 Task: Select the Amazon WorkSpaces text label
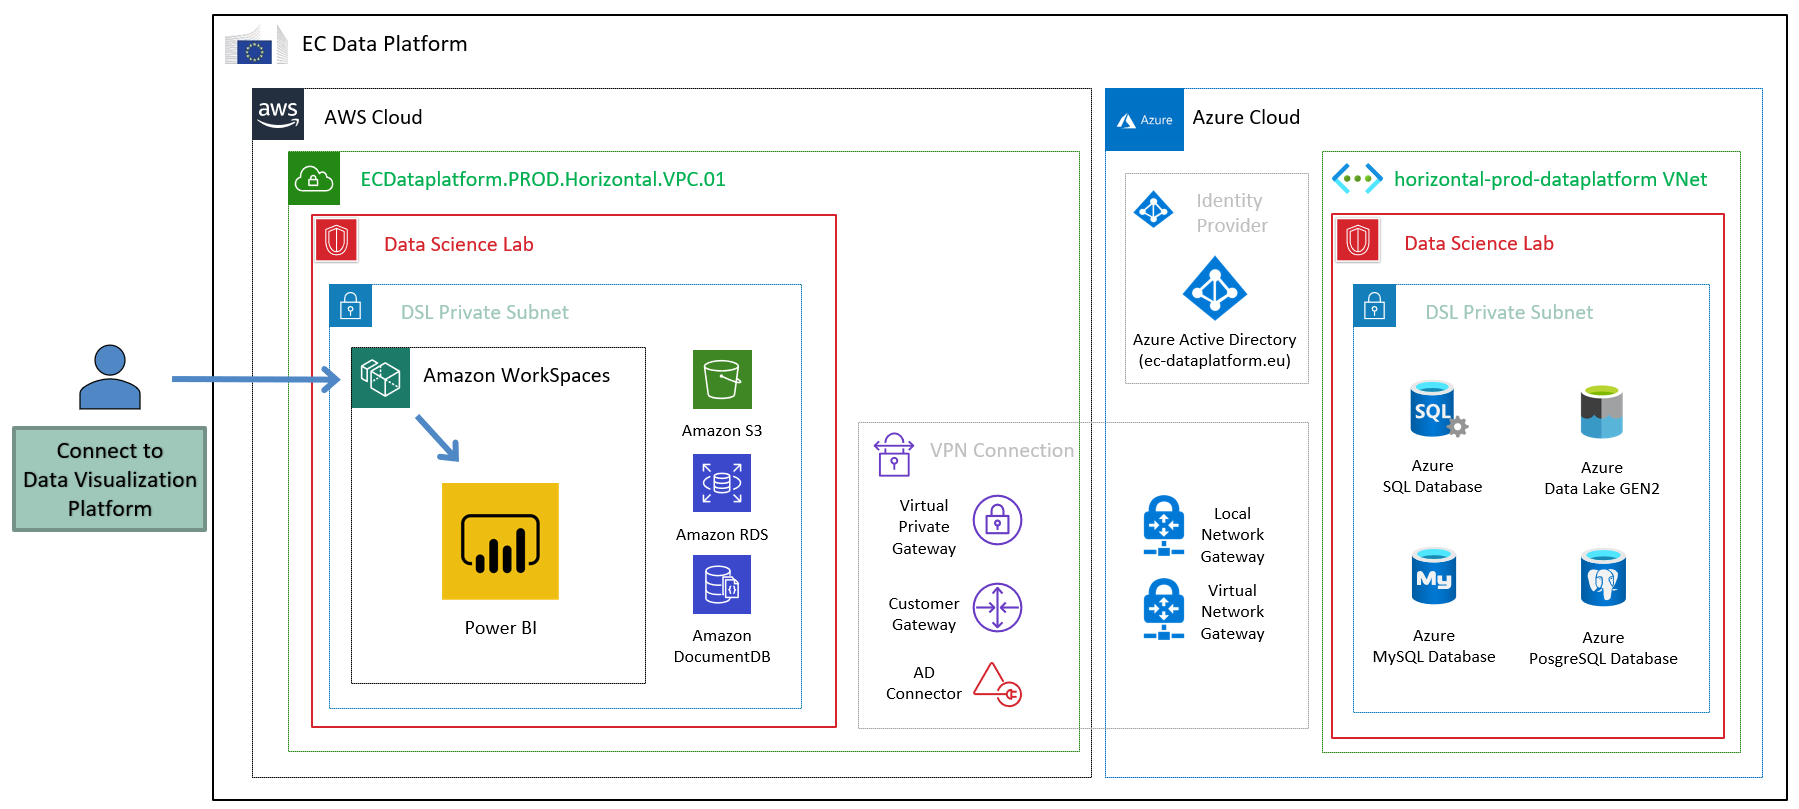pyautogui.click(x=517, y=375)
